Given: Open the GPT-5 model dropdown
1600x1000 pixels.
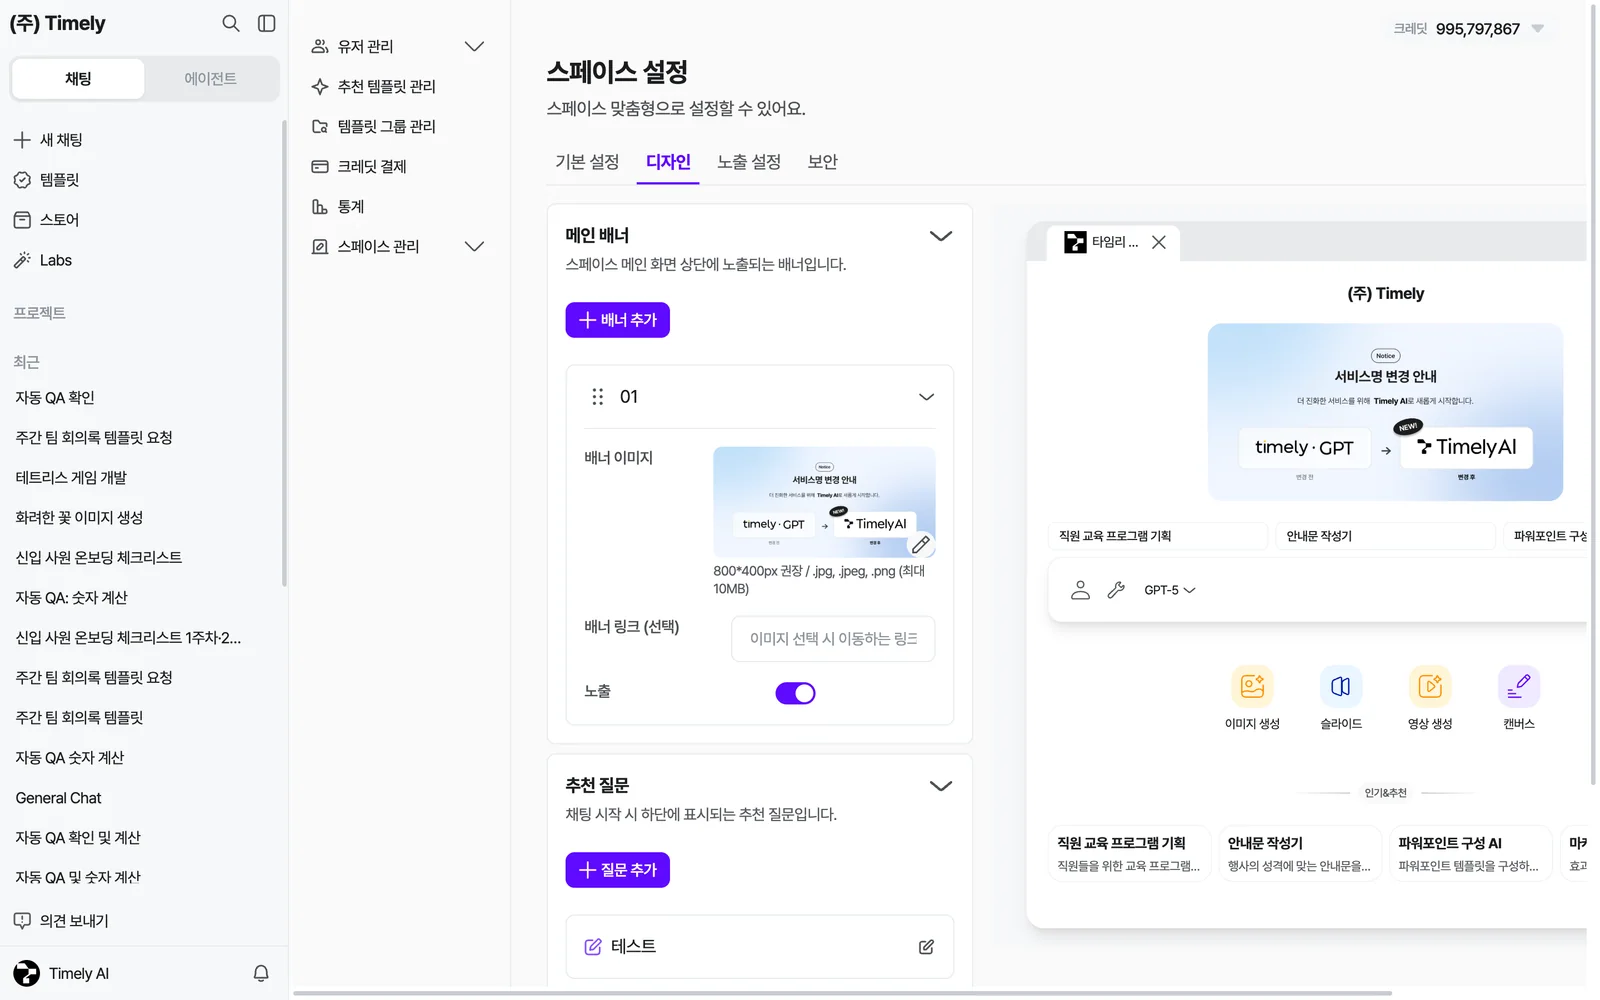Looking at the screenshot, I should tap(1170, 590).
